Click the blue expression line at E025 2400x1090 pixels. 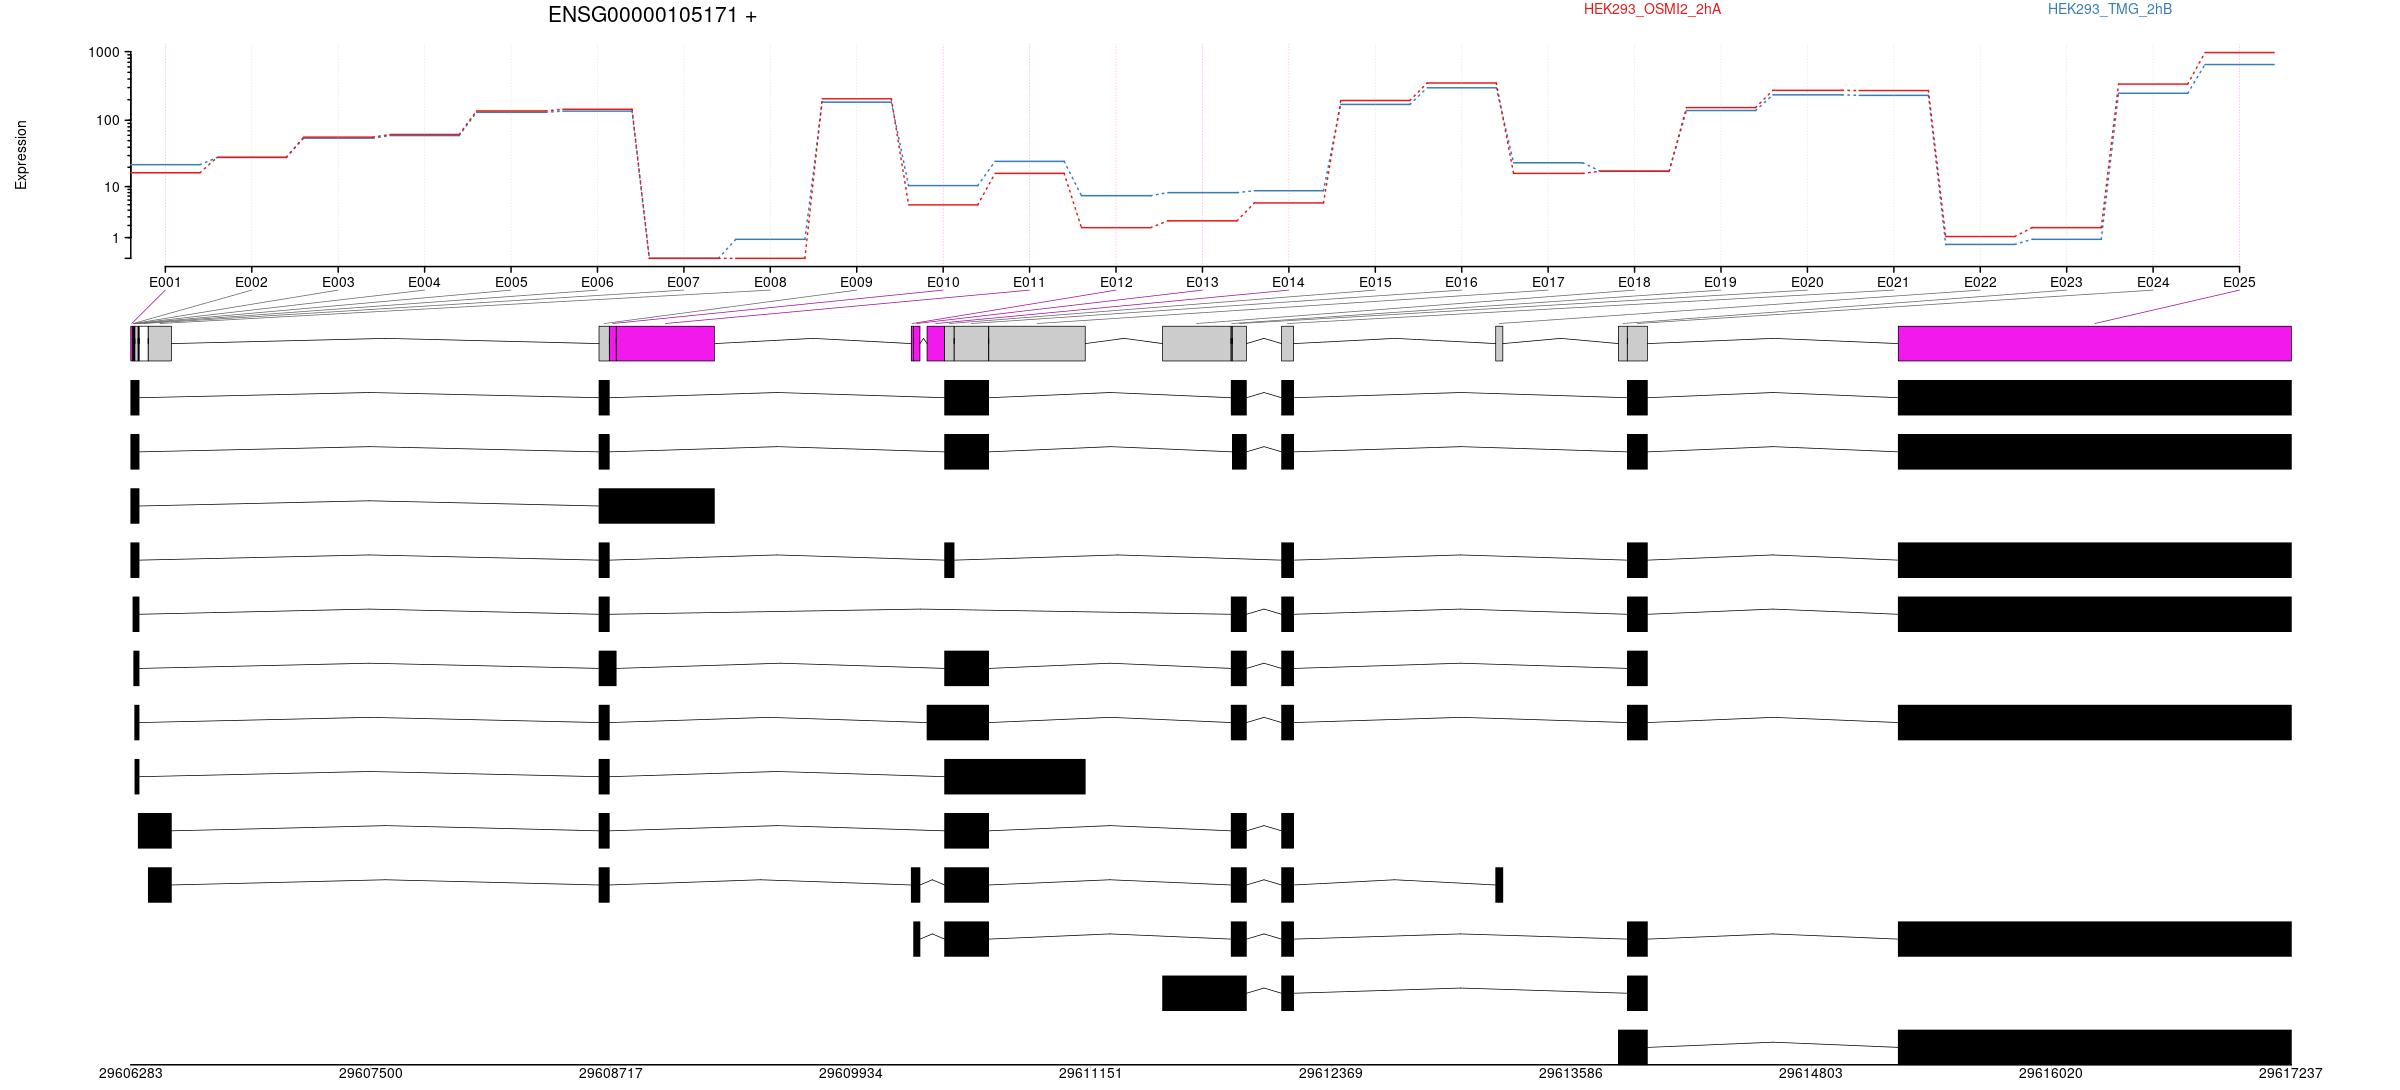point(2239,64)
